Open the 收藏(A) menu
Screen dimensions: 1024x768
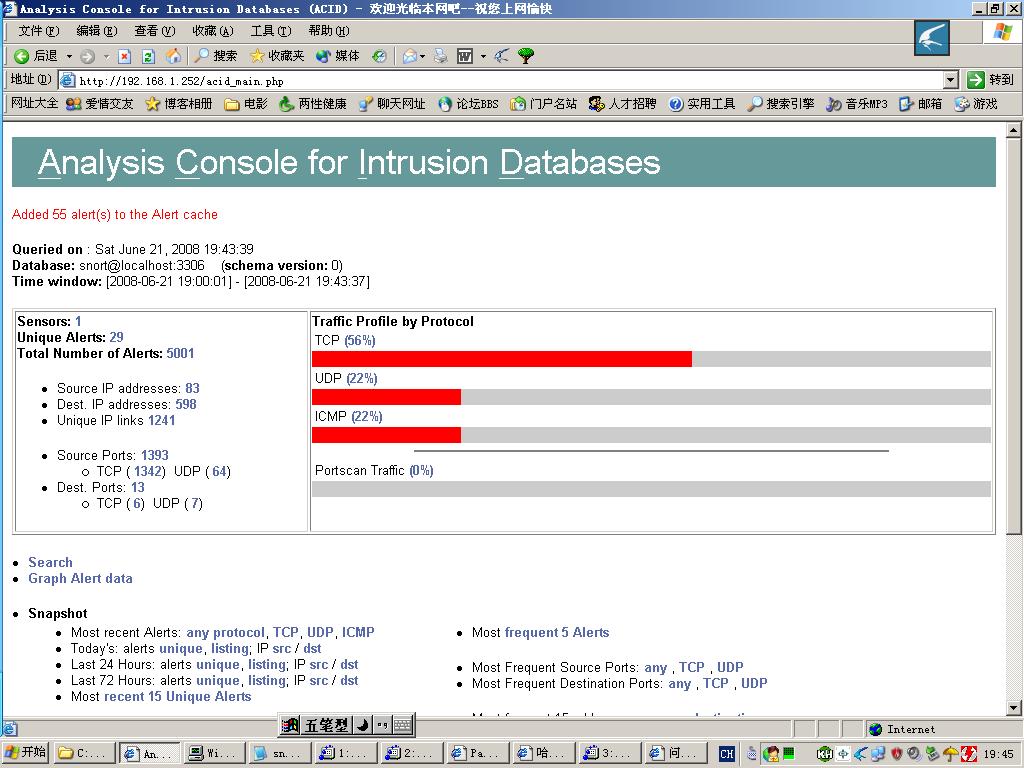(213, 31)
